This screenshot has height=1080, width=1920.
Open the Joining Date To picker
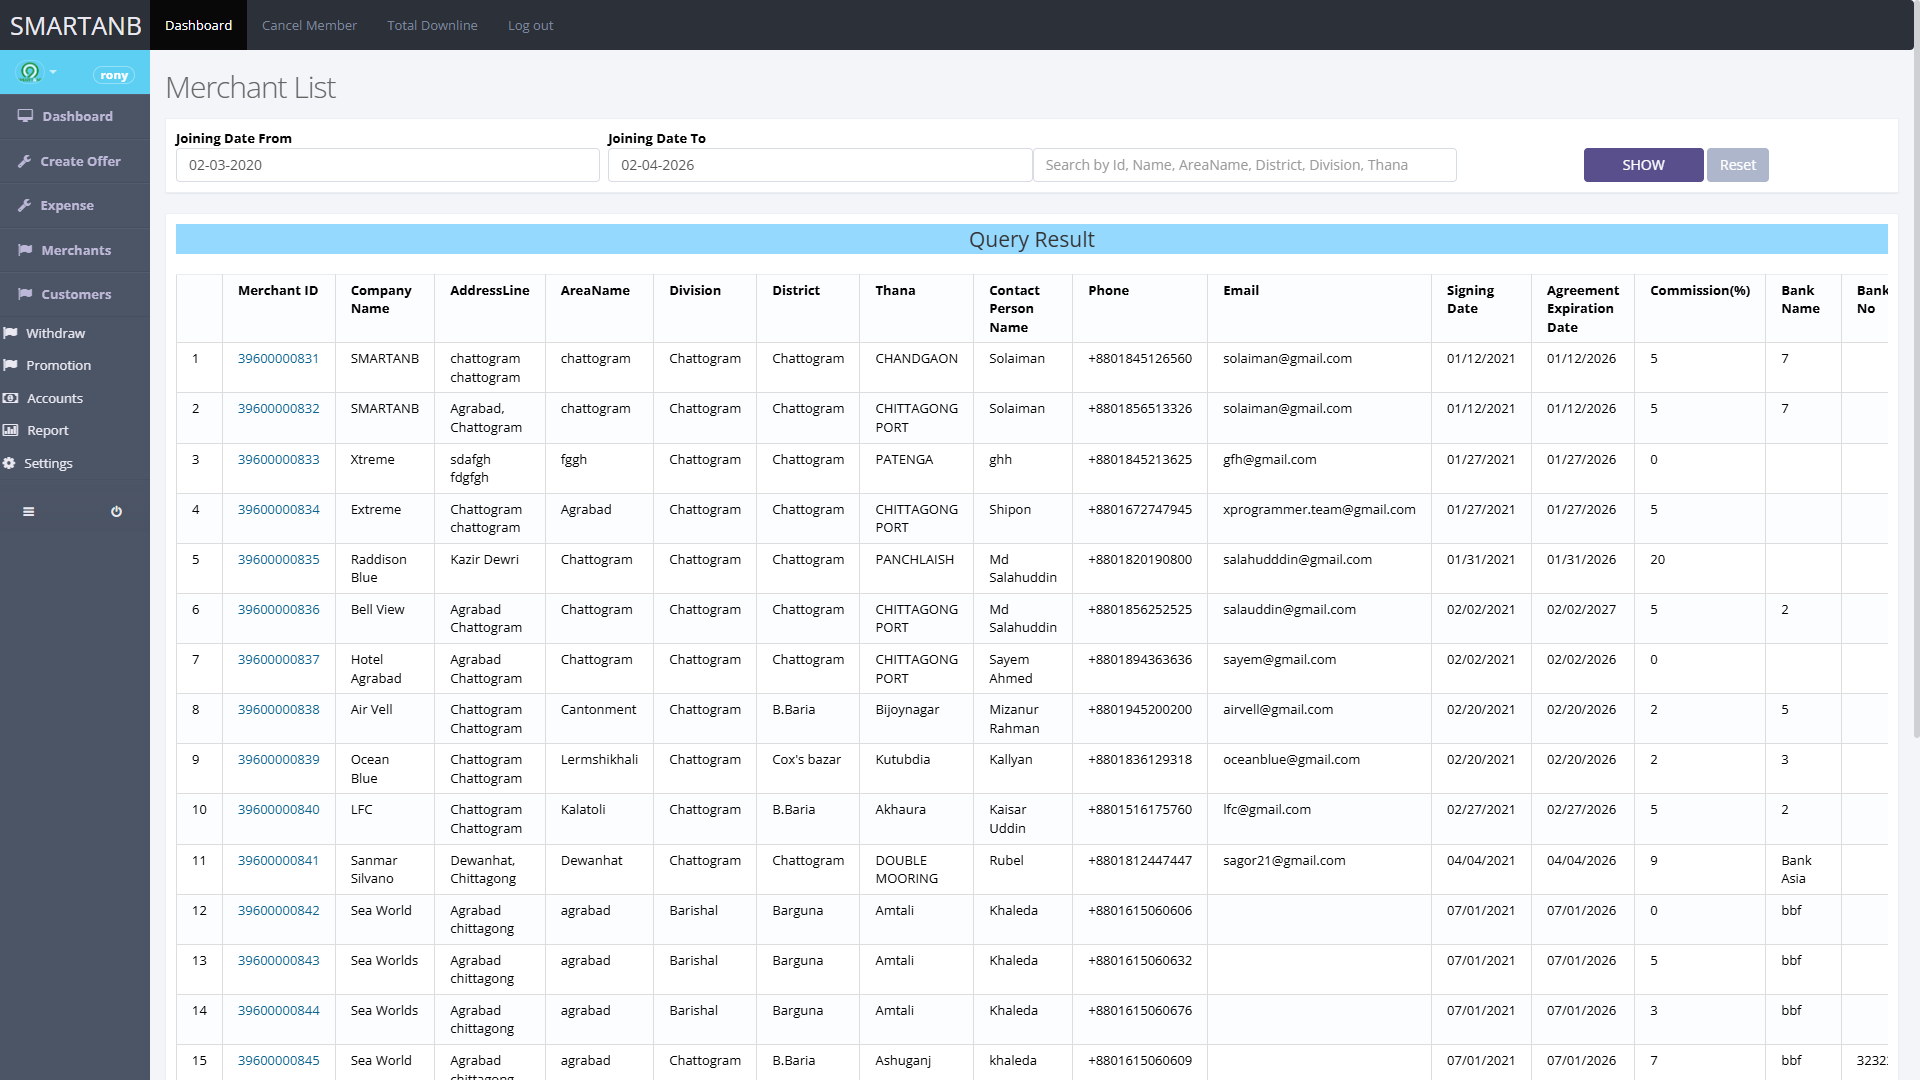(x=819, y=165)
